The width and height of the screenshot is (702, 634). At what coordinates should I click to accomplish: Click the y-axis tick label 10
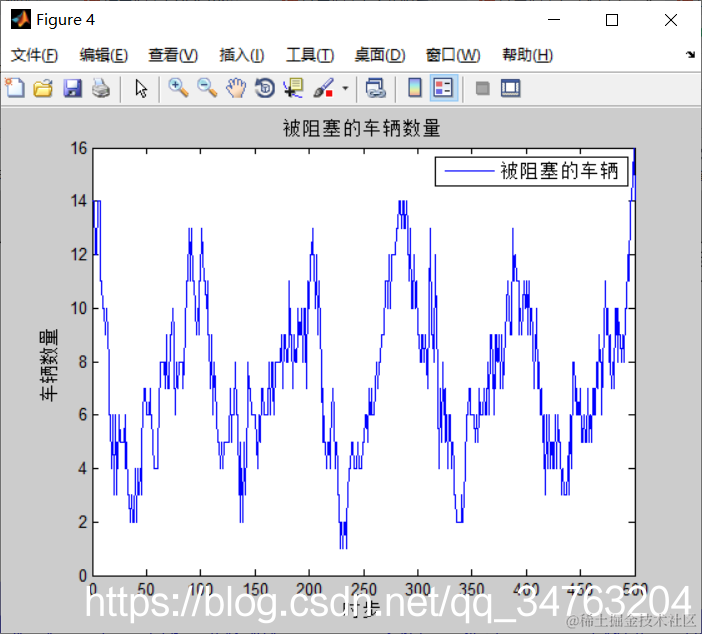(x=78, y=308)
